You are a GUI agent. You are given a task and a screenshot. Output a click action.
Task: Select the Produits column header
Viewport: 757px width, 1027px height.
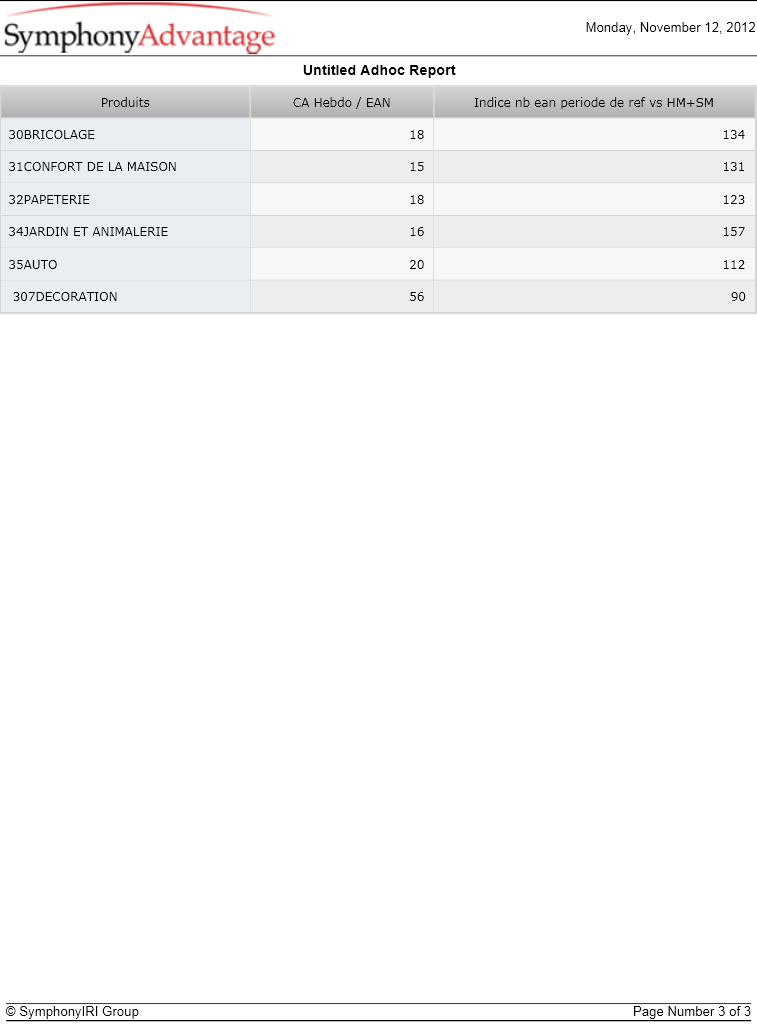125,102
